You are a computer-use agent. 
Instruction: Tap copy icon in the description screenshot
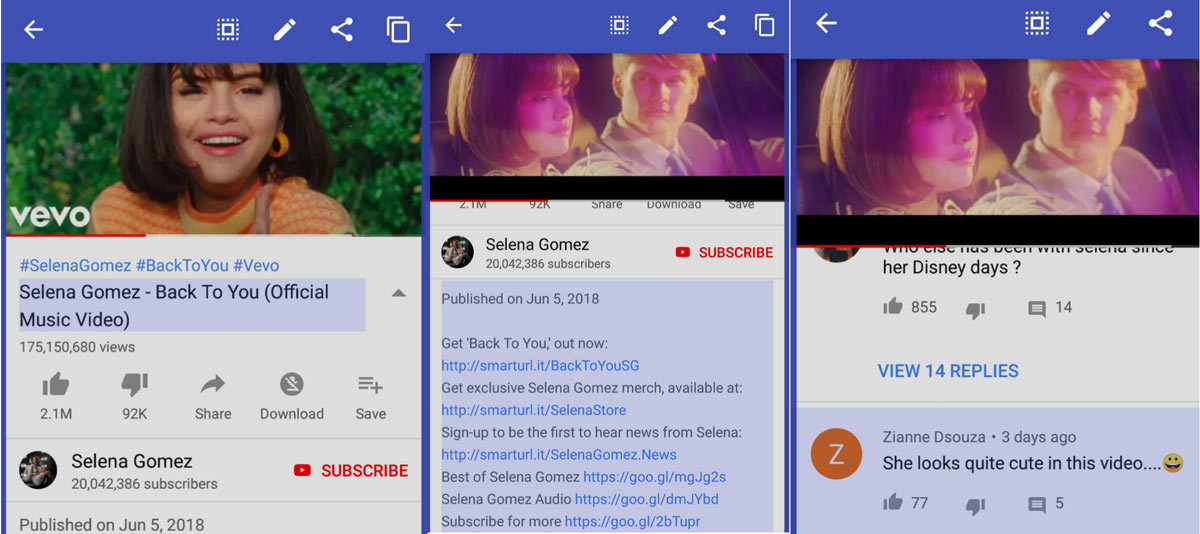[x=765, y=26]
